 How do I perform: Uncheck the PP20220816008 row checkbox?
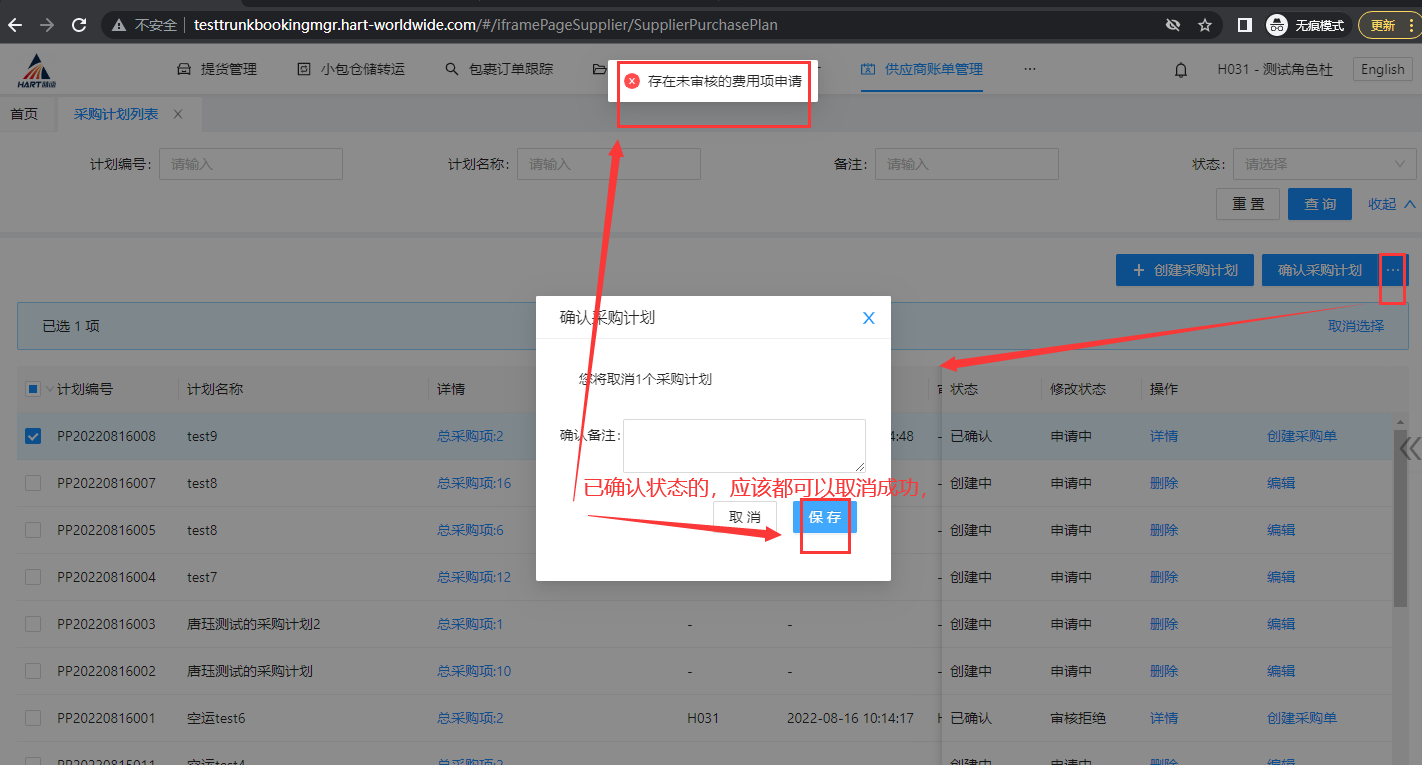click(33, 436)
